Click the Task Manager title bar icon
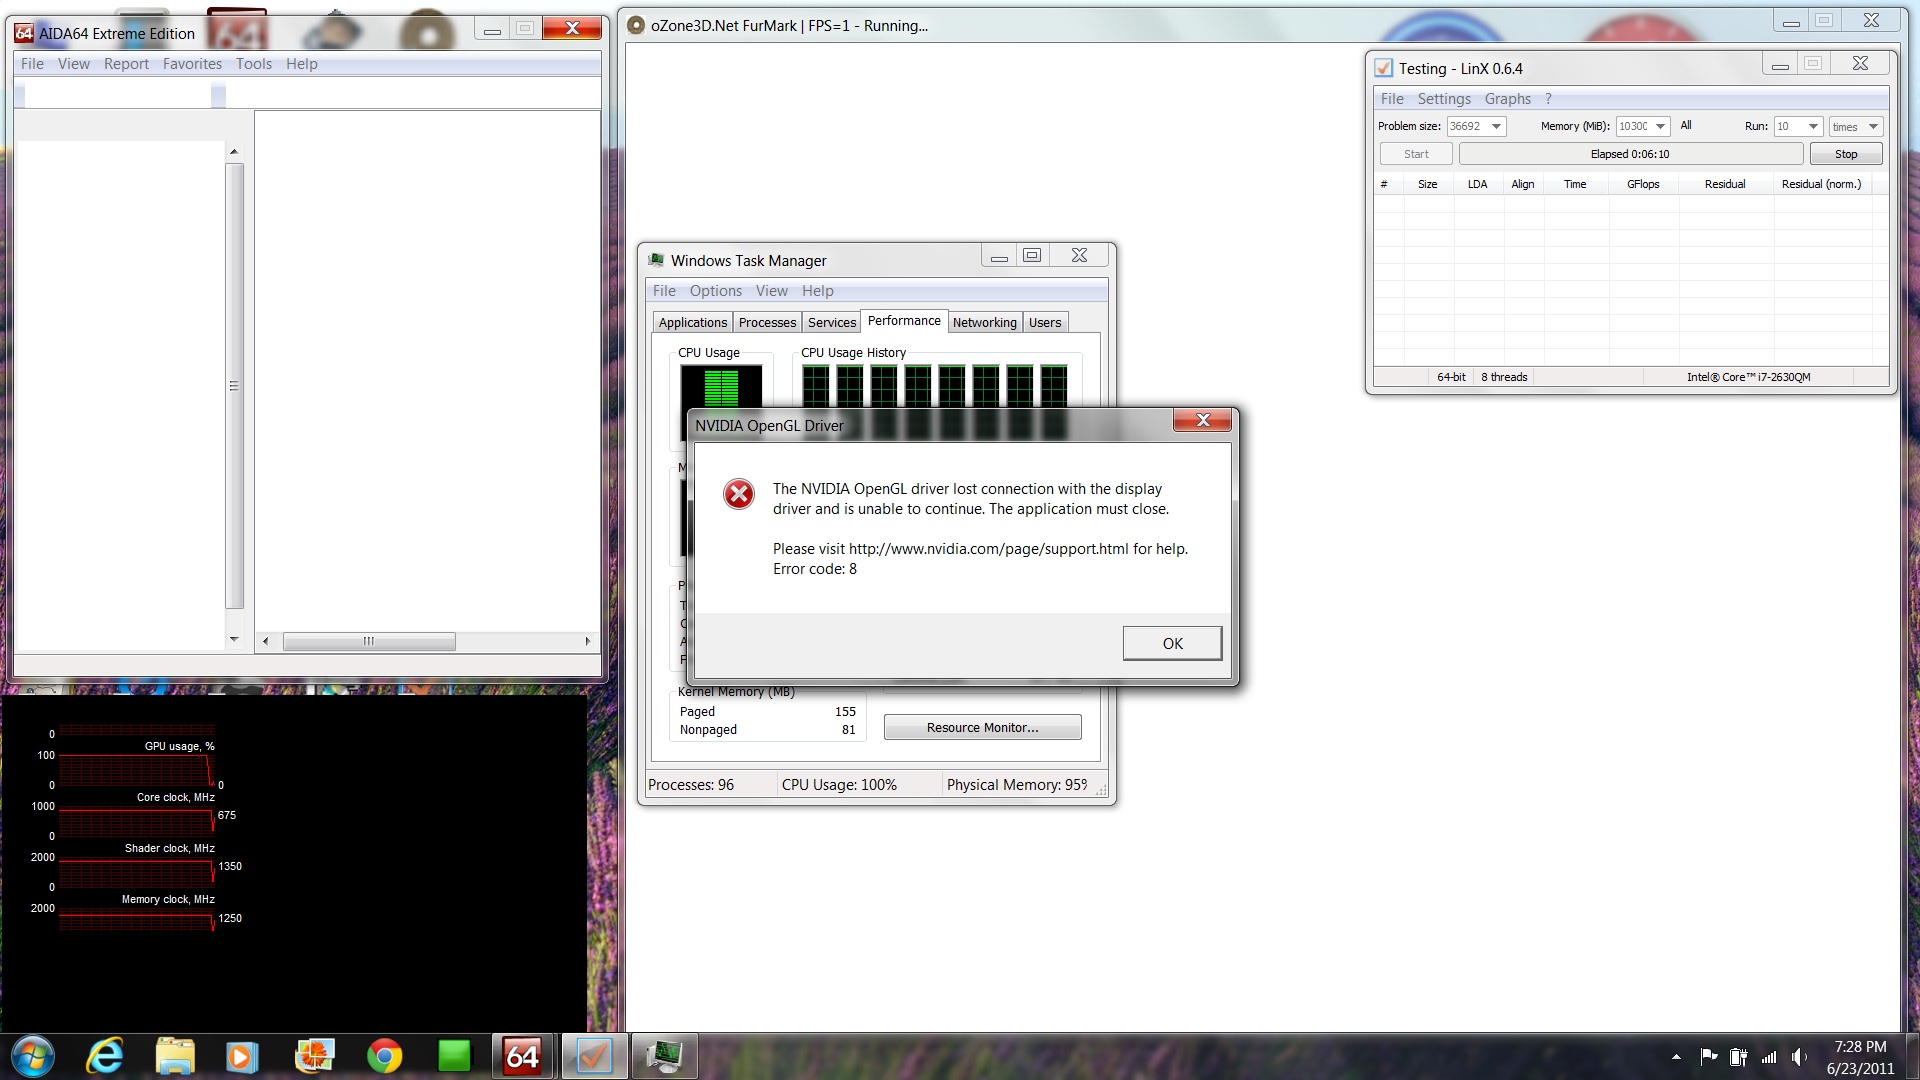The width and height of the screenshot is (1920, 1080). [x=656, y=260]
